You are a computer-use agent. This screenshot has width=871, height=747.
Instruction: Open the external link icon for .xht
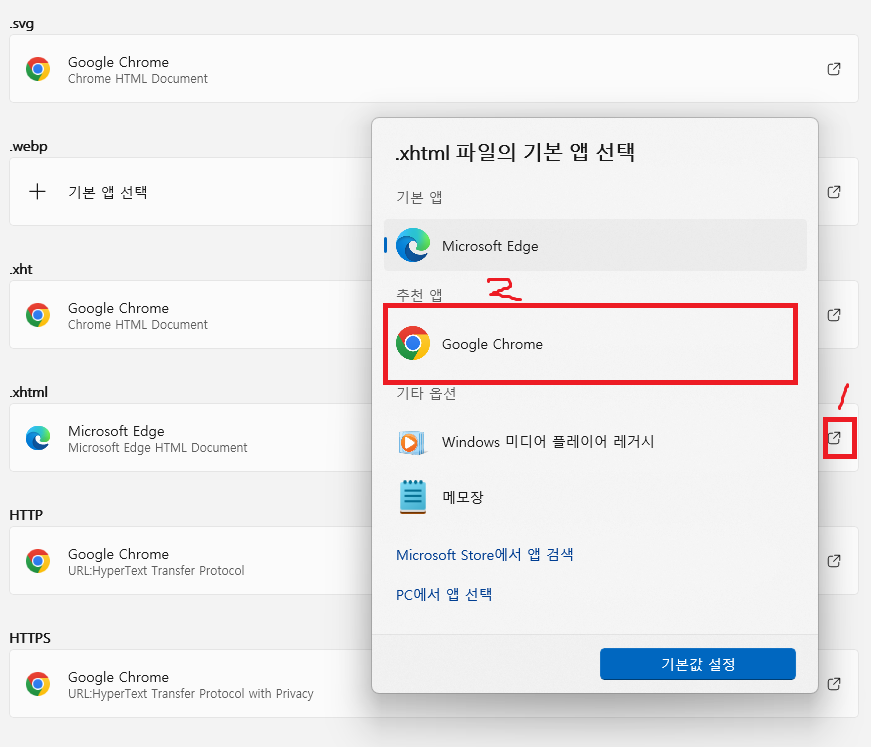(834, 315)
